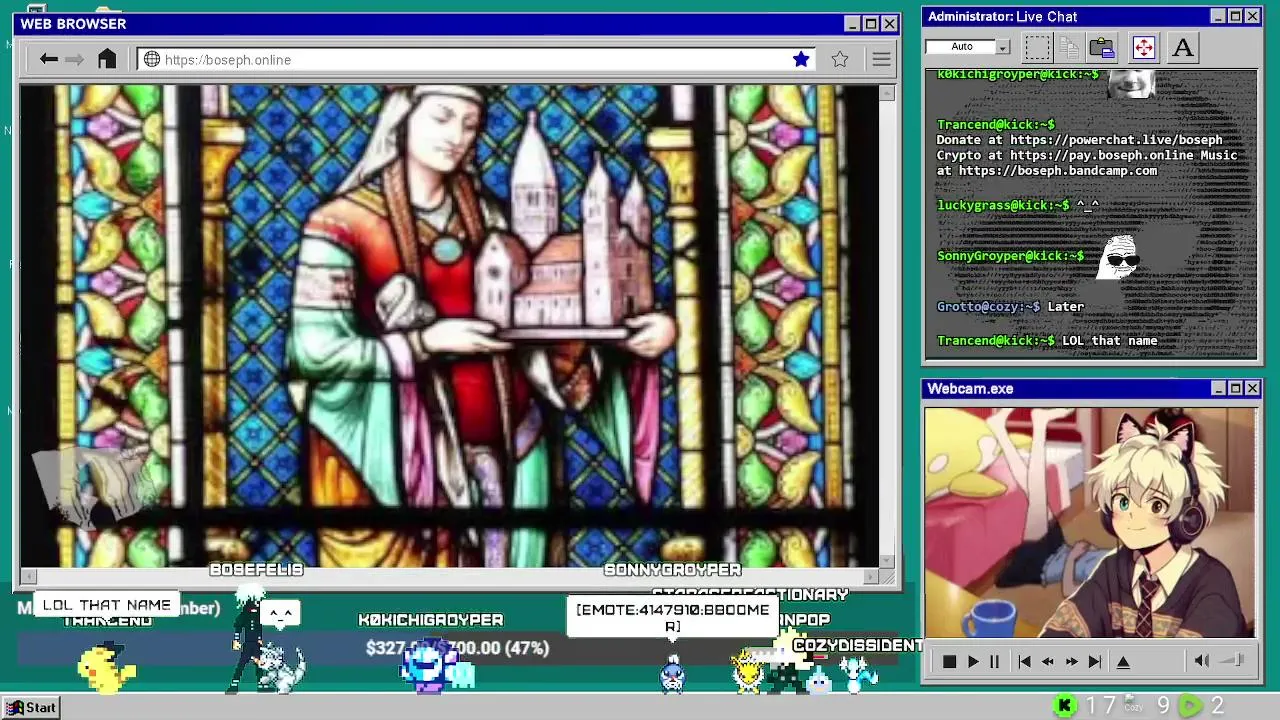The width and height of the screenshot is (1280, 720).
Task: Click the browser horizontal scrollbar left arrow
Action: tap(29, 576)
